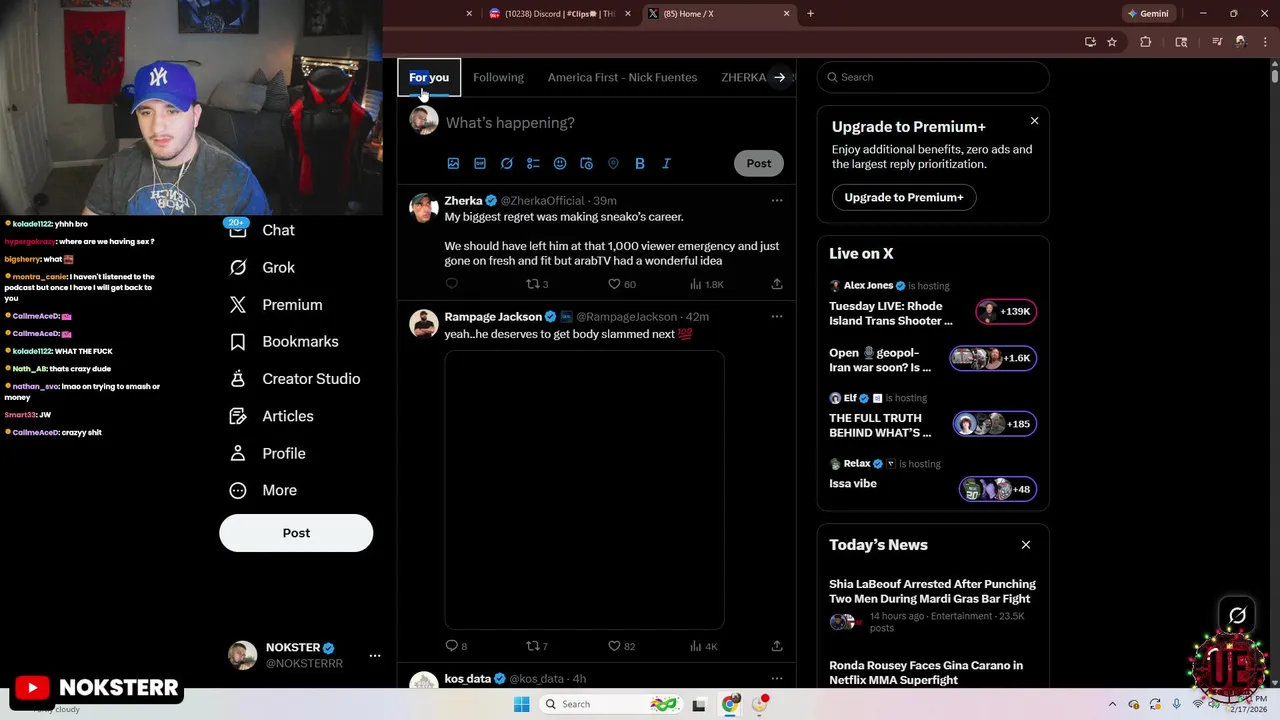Click the large sidebar Post button
Image resolution: width=1280 pixels, height=720 pixels.
[x=296, y=533]
